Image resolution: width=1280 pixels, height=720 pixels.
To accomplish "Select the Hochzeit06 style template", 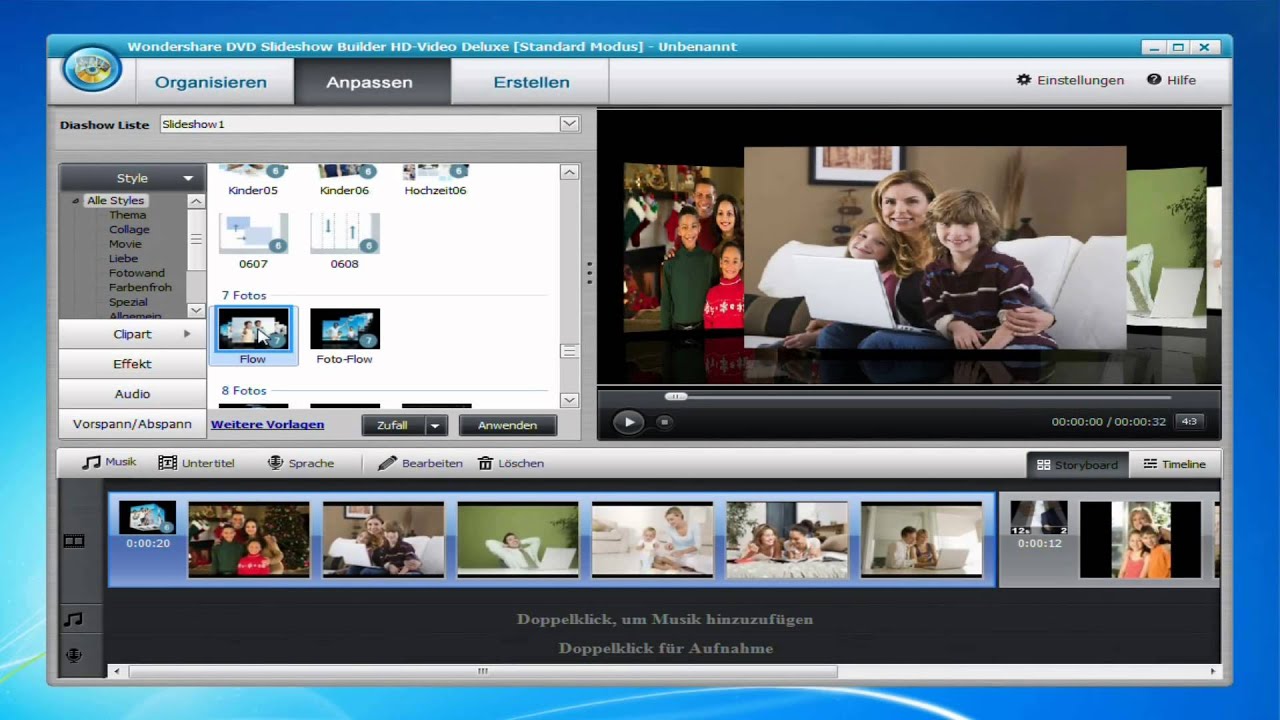I will pos(435,181).
